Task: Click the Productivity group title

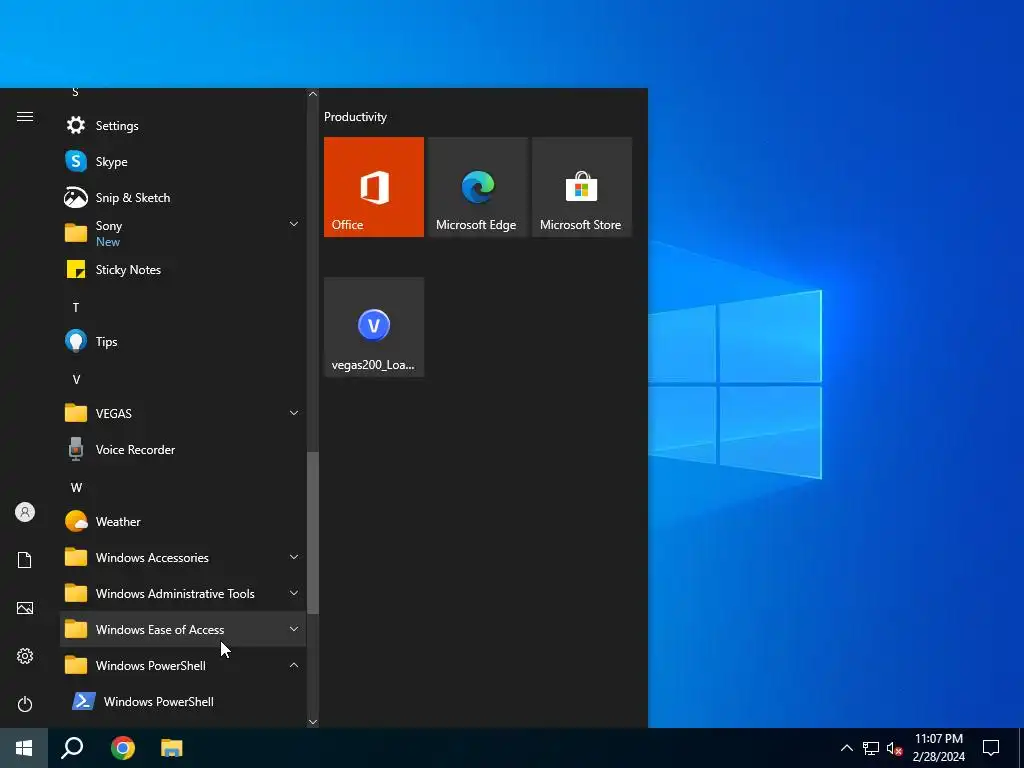Action: click(355, 117)
